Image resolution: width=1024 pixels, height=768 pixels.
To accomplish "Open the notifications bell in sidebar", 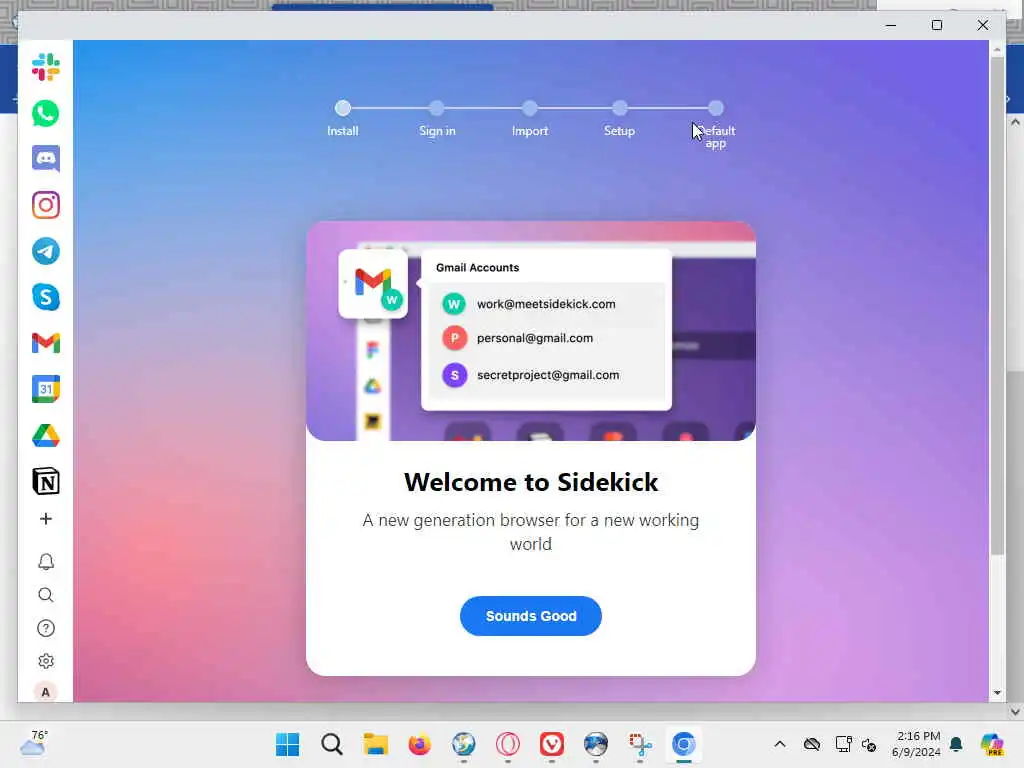I will (x=46, y=562).
